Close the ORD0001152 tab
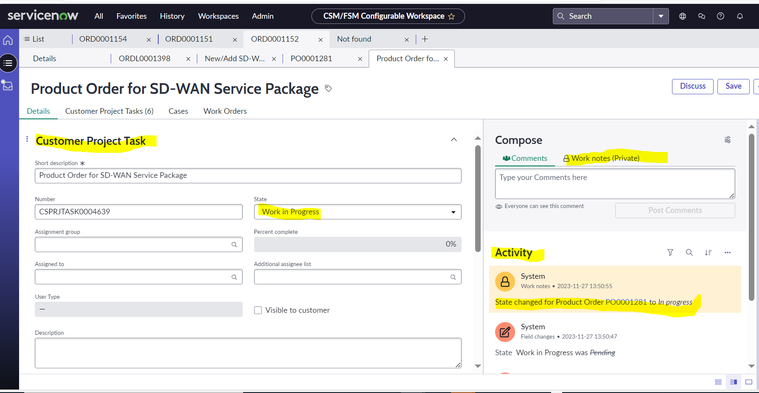The height and width of the screenshot is (393, 759). [x=320, y=40]
